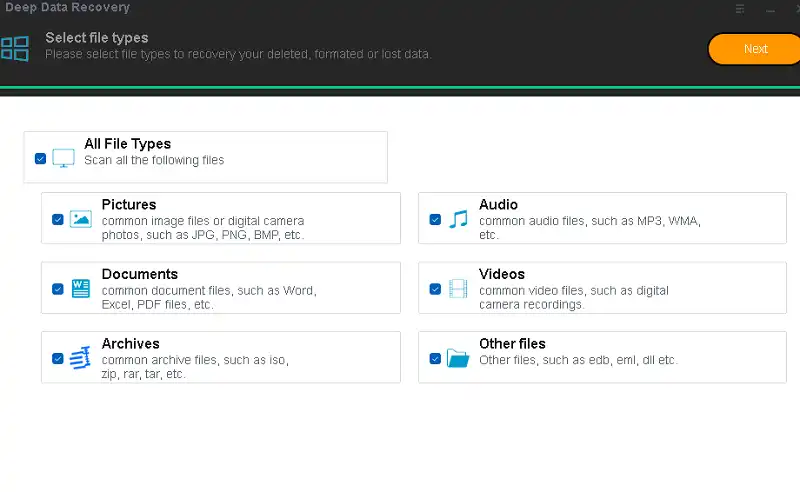This screenshot has width=800, height=492.
Task: Click the All File Types monitor icon
Action: tap(64, 158)
